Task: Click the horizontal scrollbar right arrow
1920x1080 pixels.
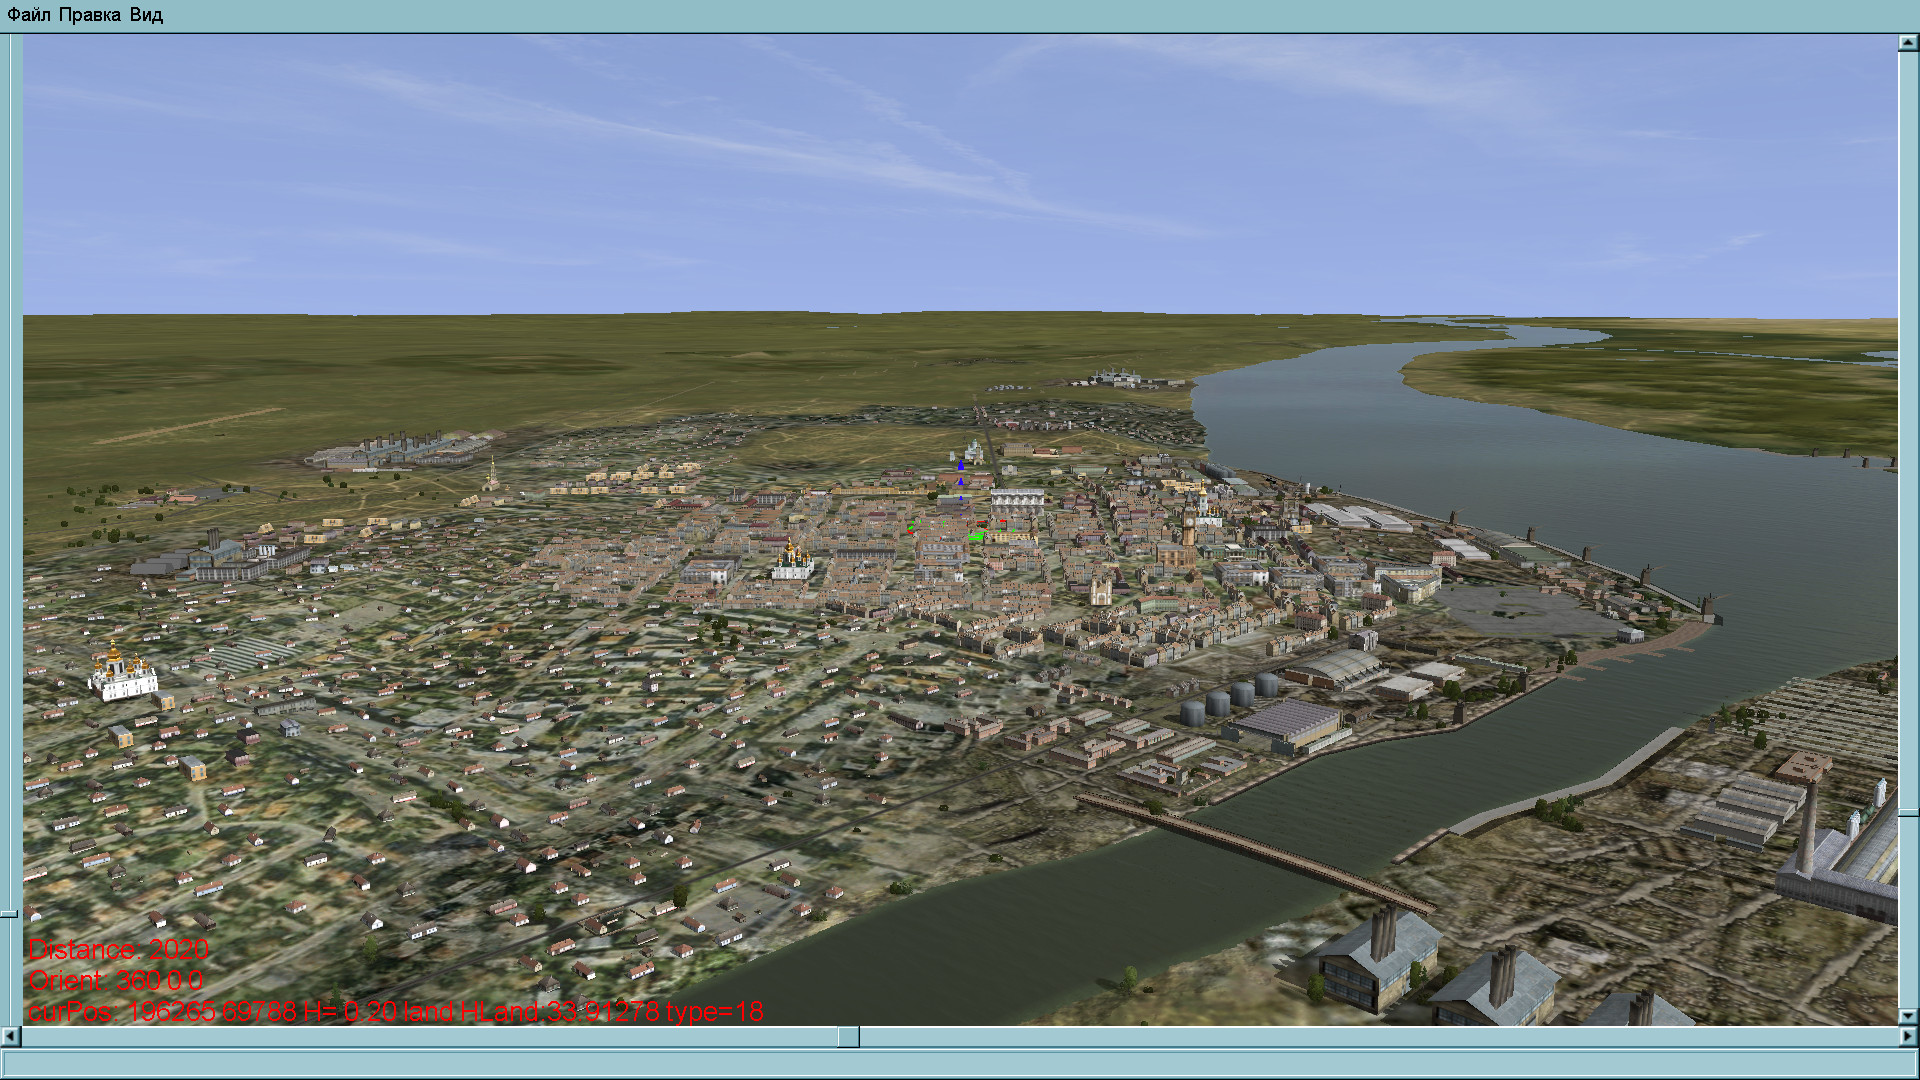Action: [1908, 1037]
